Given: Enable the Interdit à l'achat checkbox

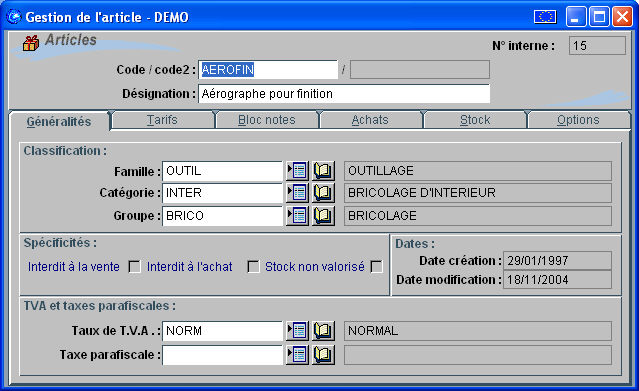Looking at the screenshot, I should (253, 267).
